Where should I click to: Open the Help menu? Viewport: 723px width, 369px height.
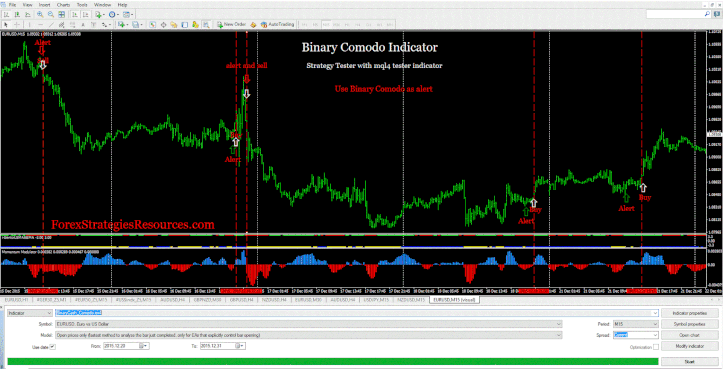tap(122, 5)
